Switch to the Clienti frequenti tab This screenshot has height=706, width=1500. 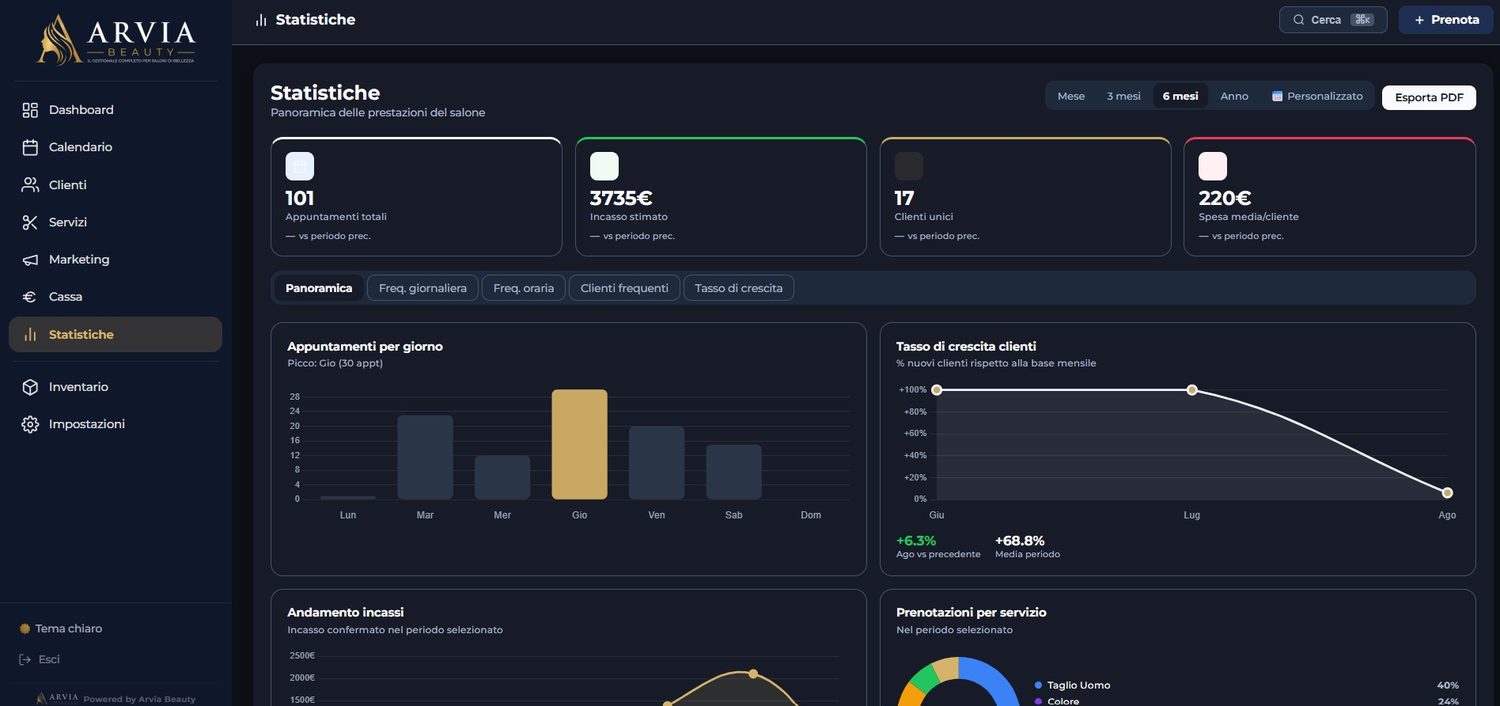(625, 288)
